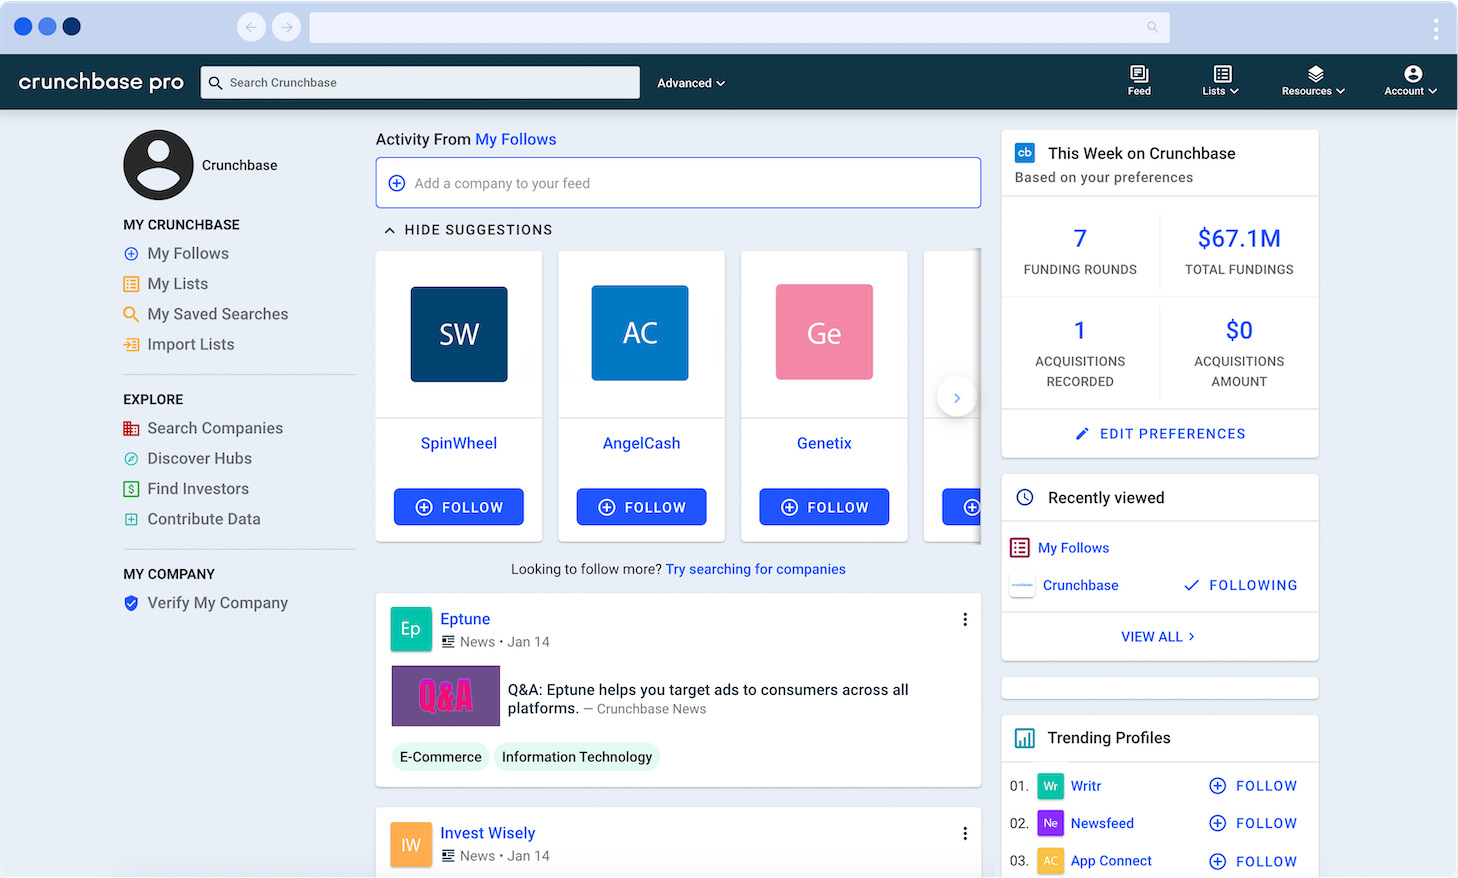Click the My Follows plus-circle icon in sidebar

131,254
